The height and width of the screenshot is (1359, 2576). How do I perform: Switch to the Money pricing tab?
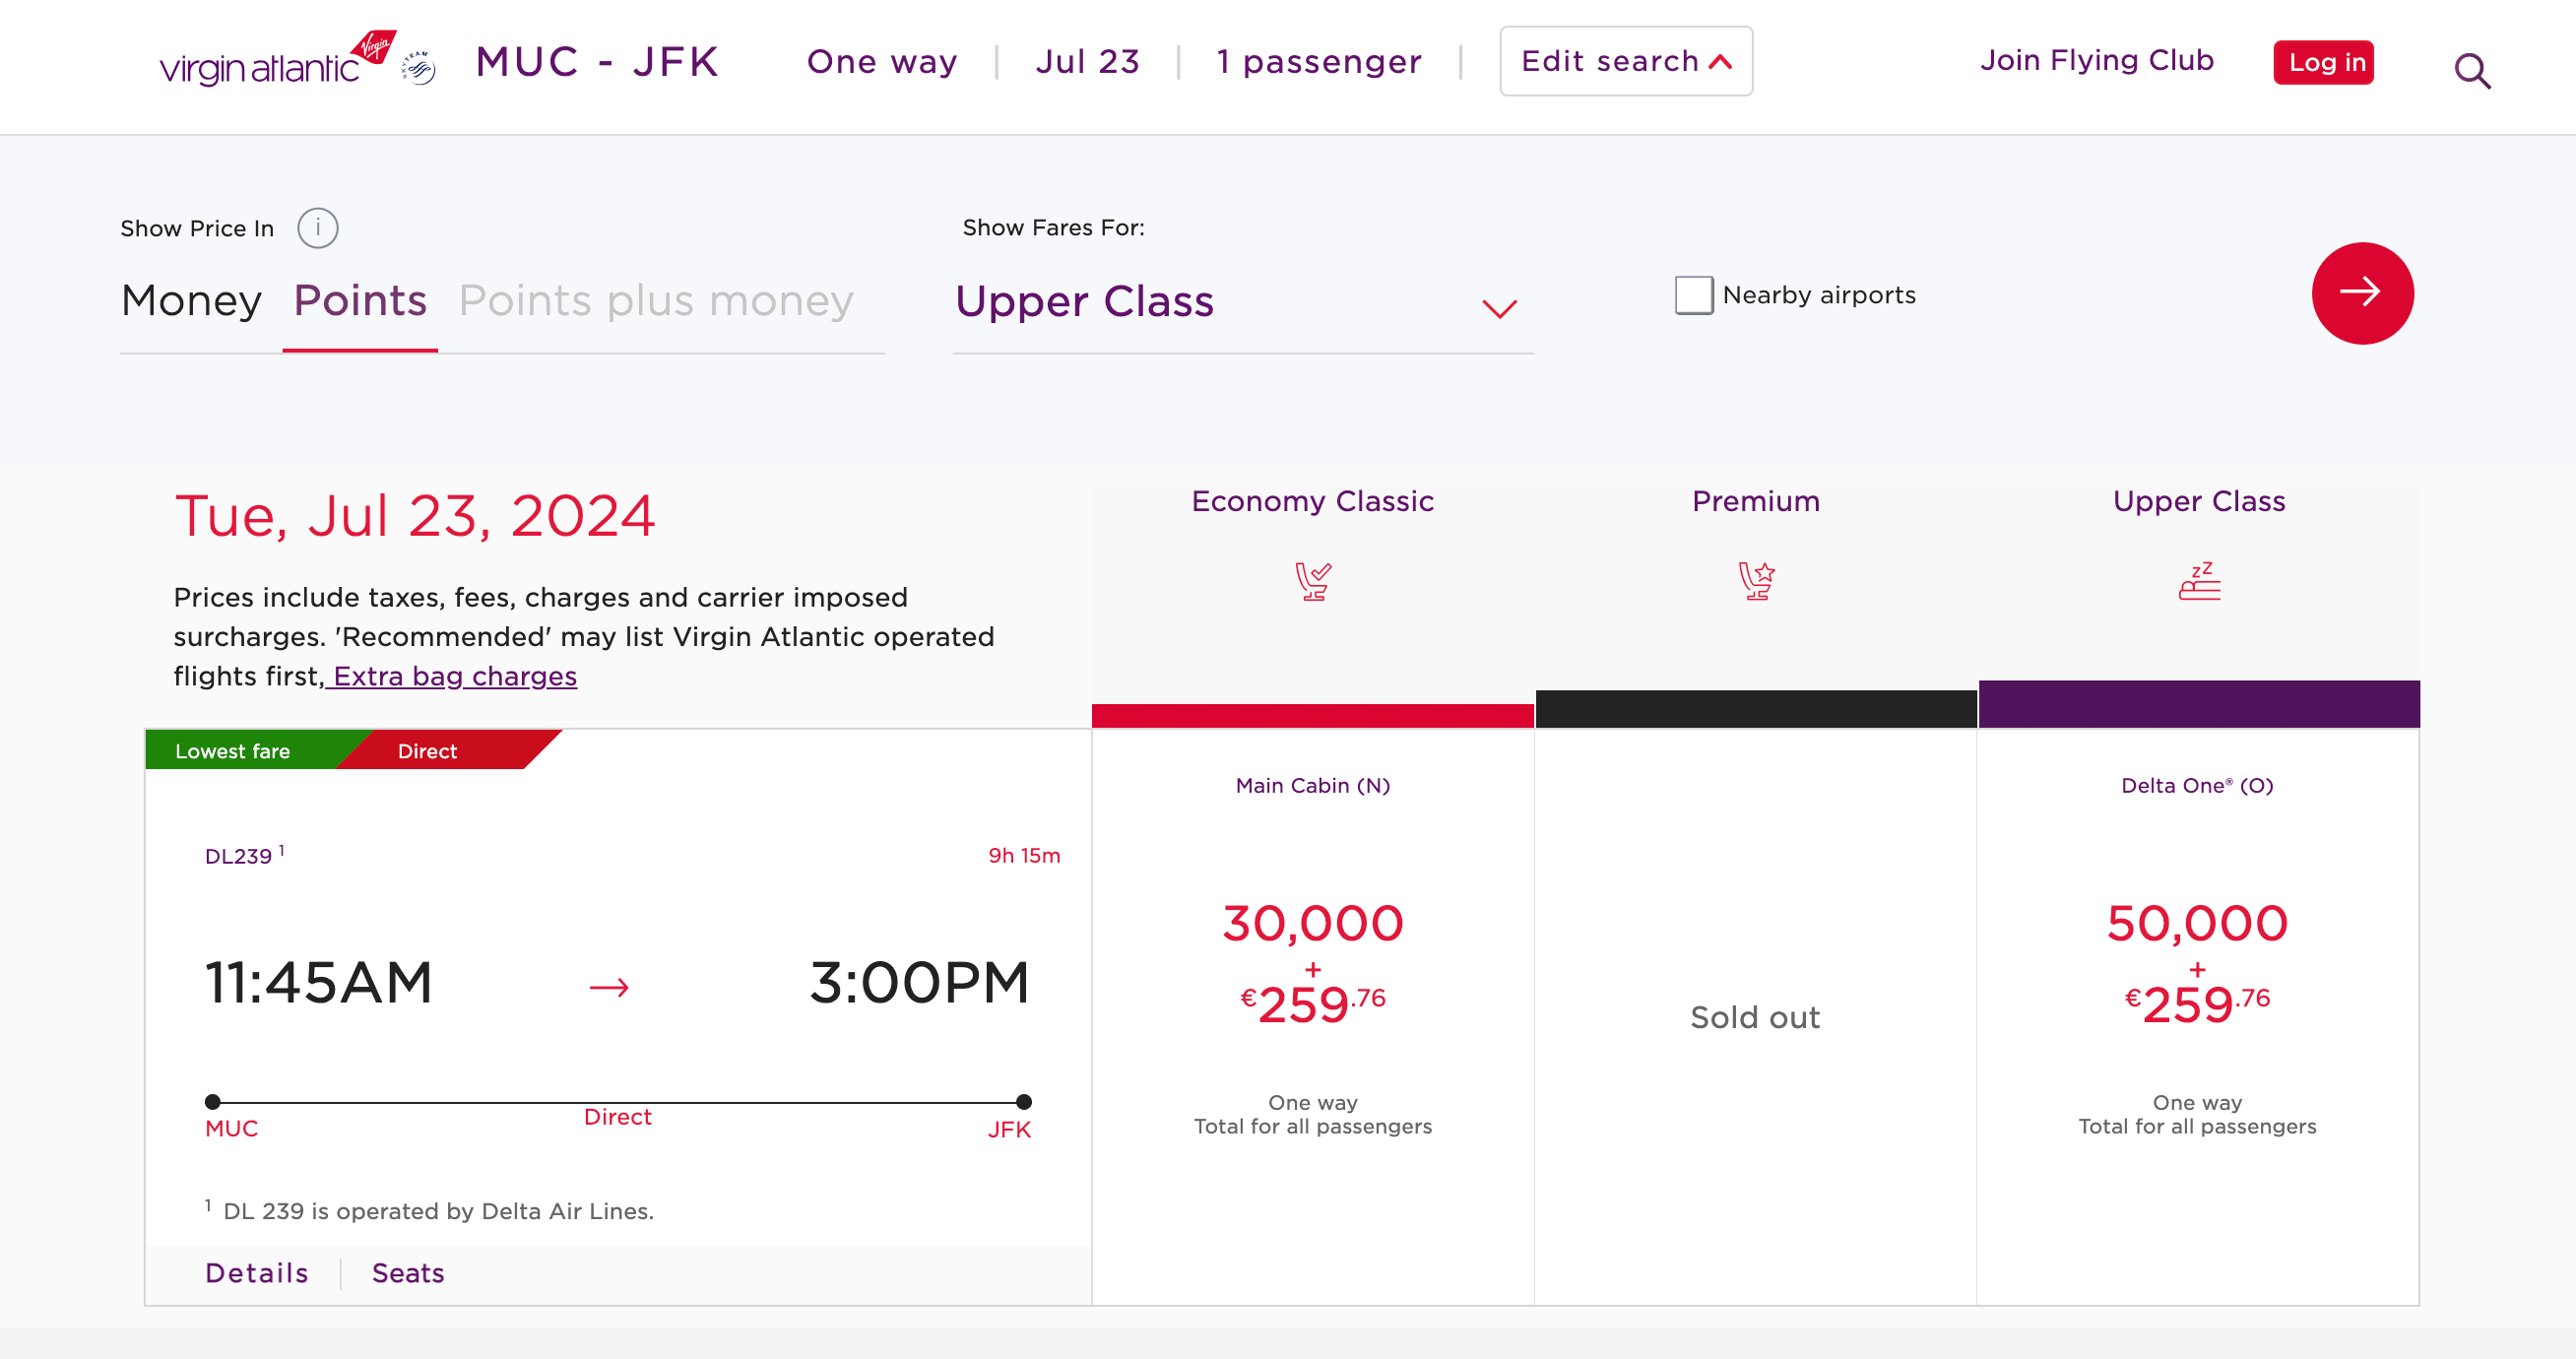191,300
